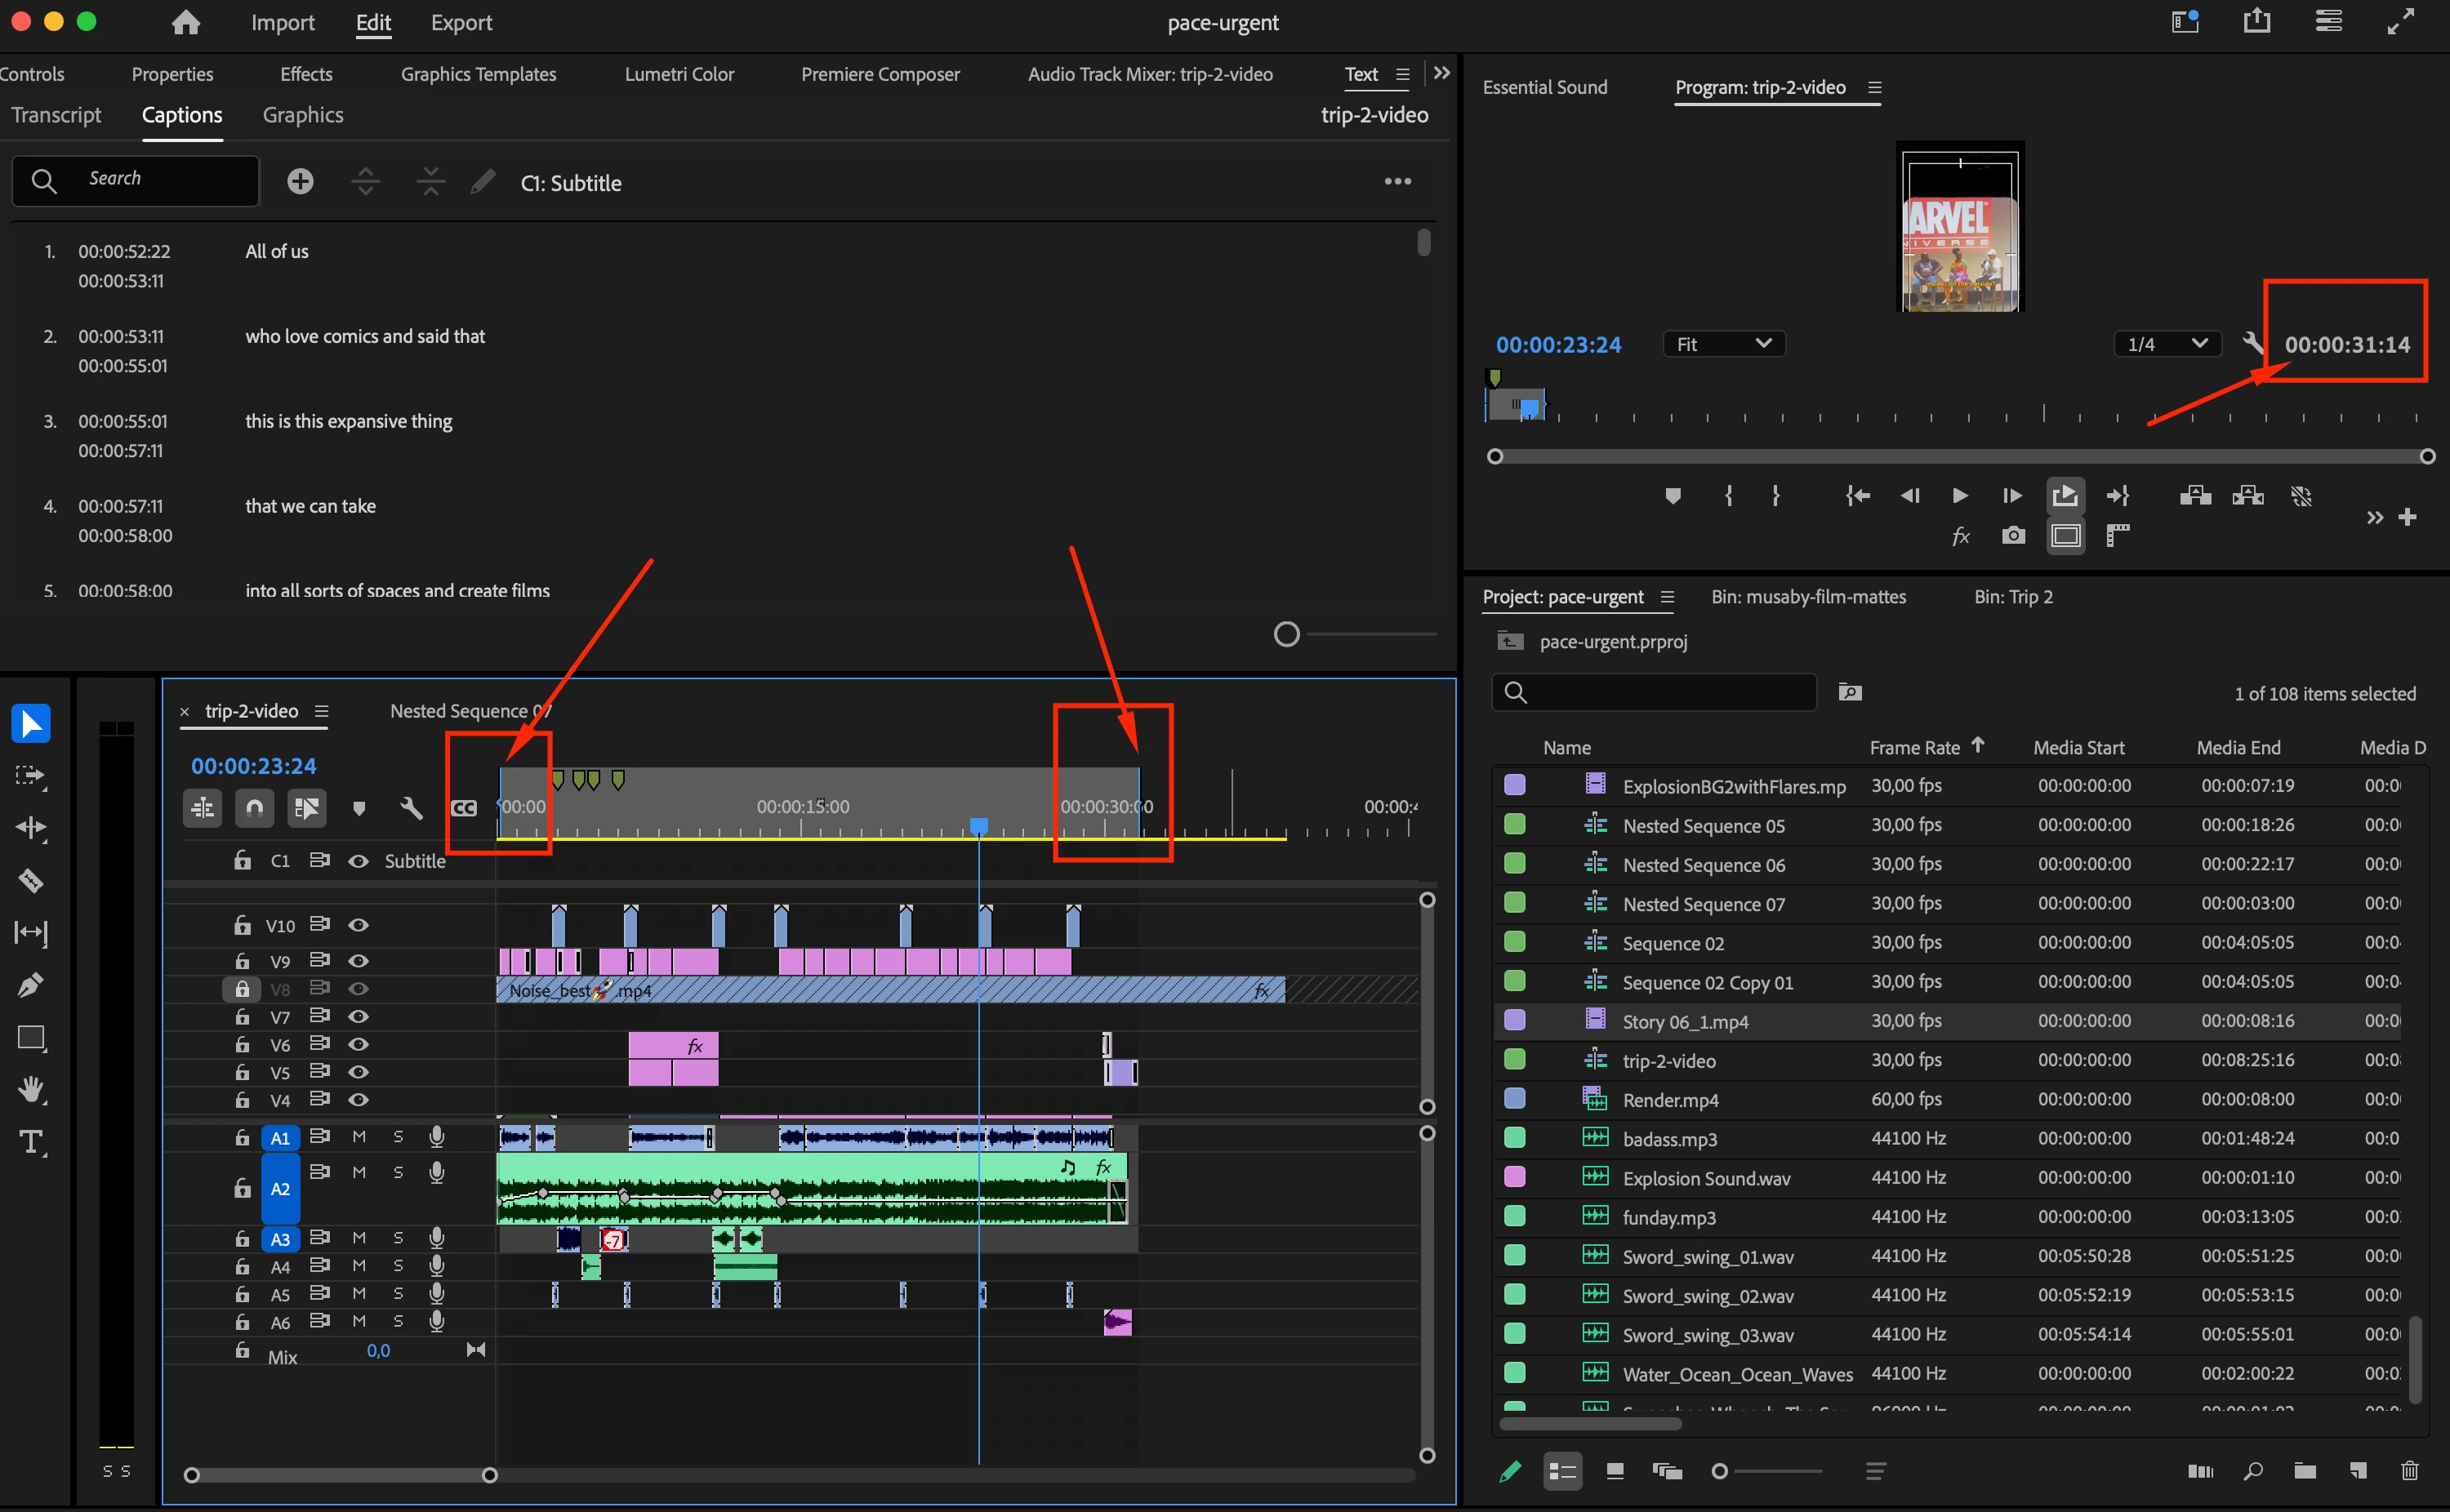
Task: Open the Fit zoom level dropdown
Action: 1724,344
